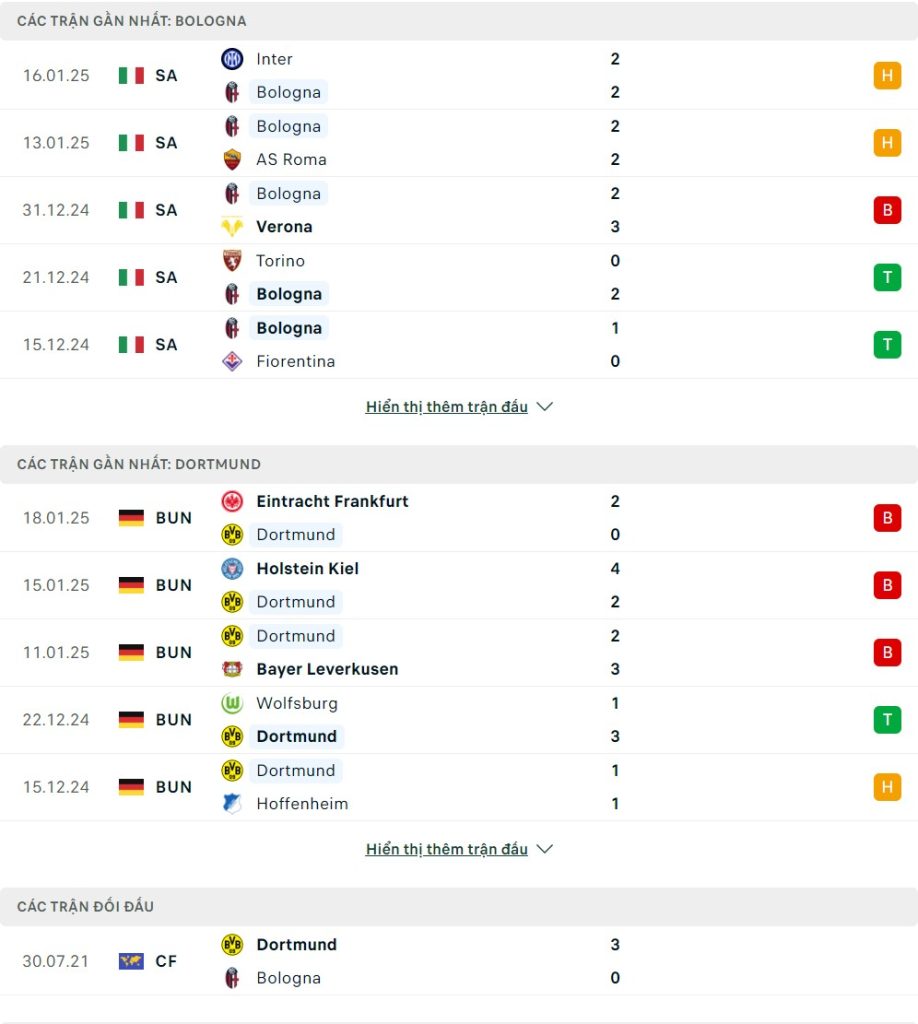This screenshot has width=918, height=1024.
Task: Click the Inter club logo
Action: (x=232, y=59)
